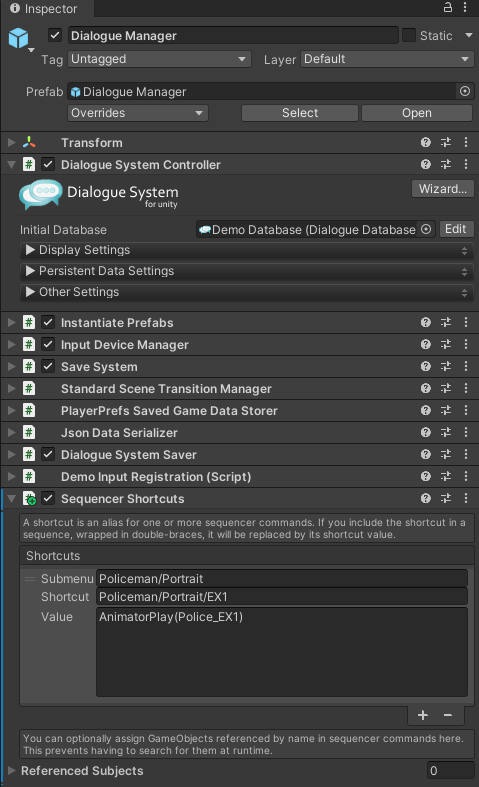Disable Dialogue System Controller component checkbox
Image resolution: width=479 pixels, height=787 pixels.
[48, 165]
